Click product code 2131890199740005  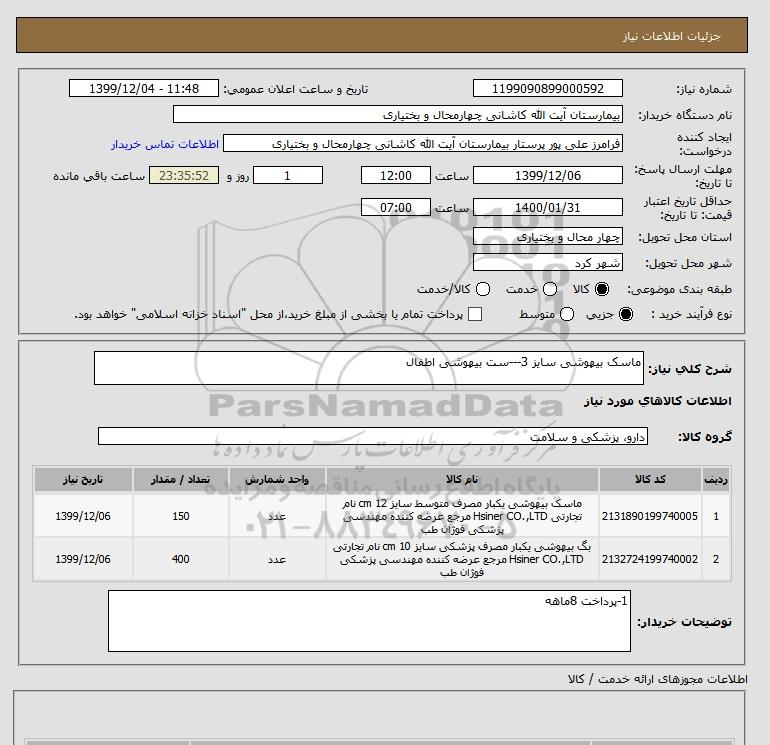coord(650,516)
